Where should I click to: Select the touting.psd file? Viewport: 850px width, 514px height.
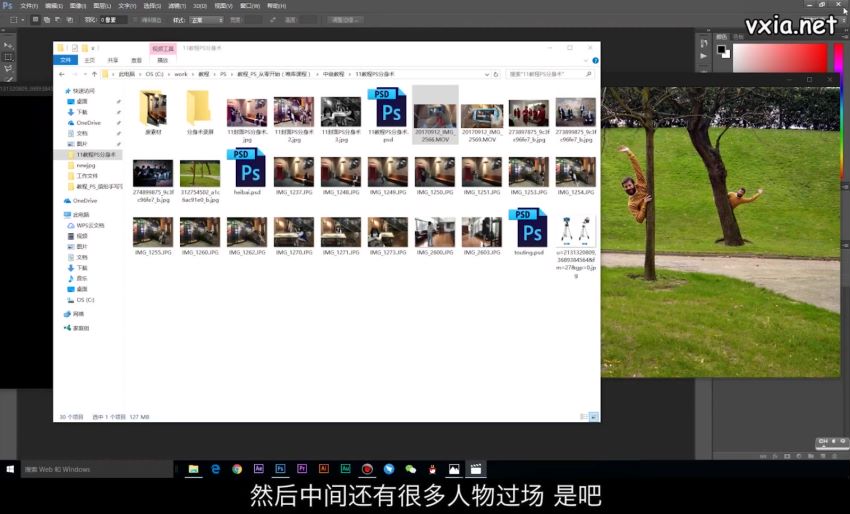pyautogui.click(x=529, y=232)
